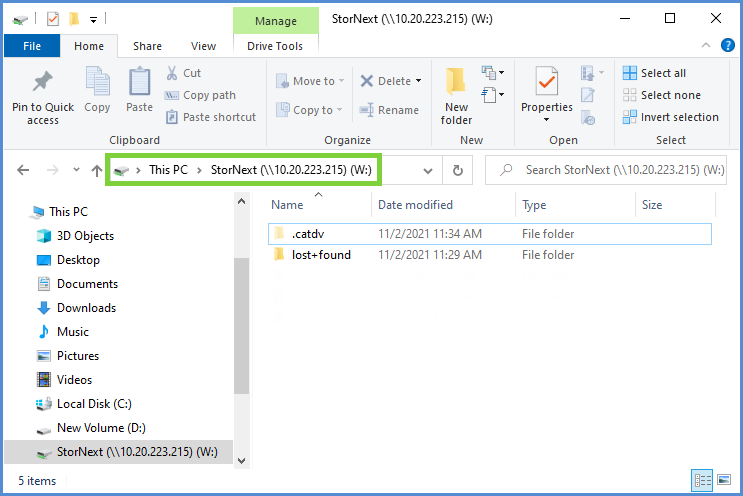
Task: Click the Forward navigation arrow
Action: point(53,170)
